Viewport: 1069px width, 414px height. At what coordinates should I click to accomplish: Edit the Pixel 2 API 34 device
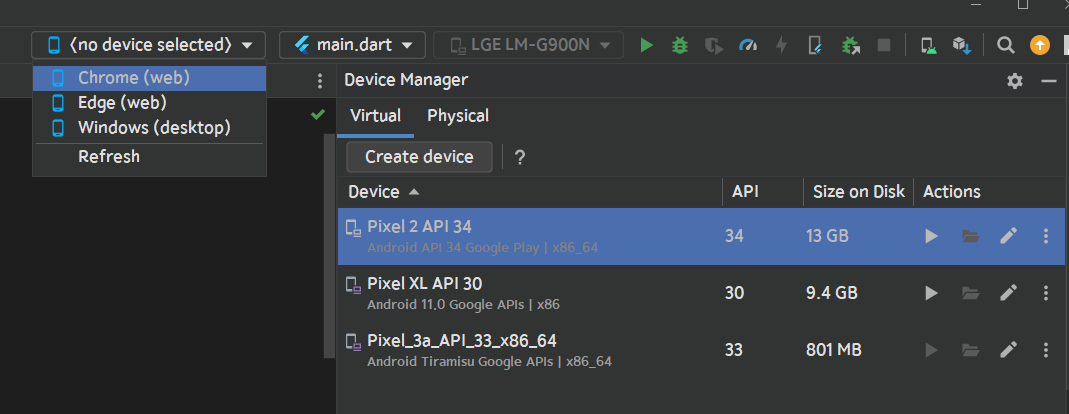point(1008,236)
